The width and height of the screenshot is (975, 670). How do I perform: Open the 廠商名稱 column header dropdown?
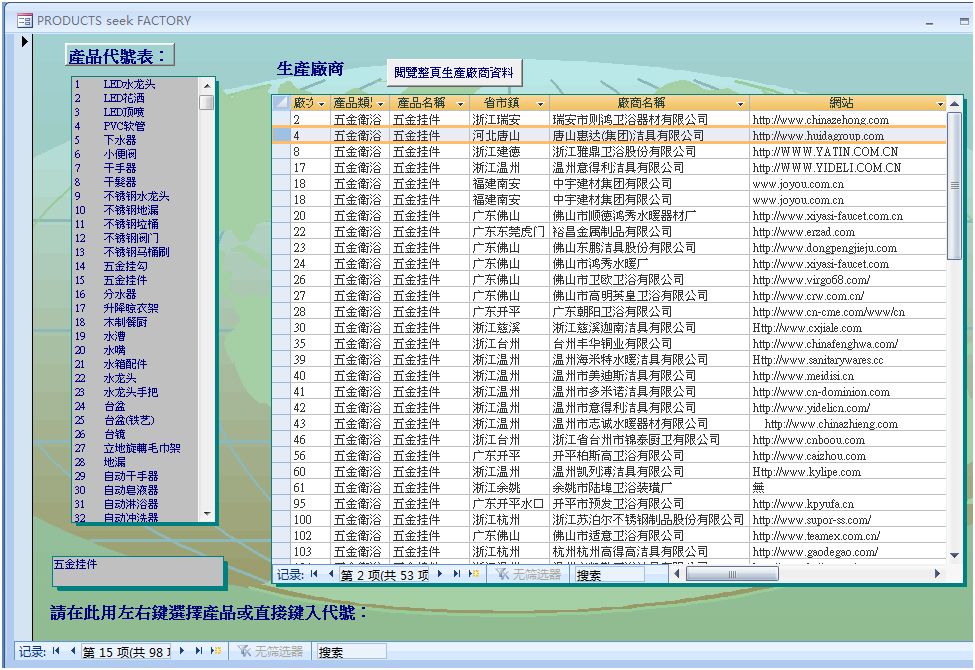(740, 104)
